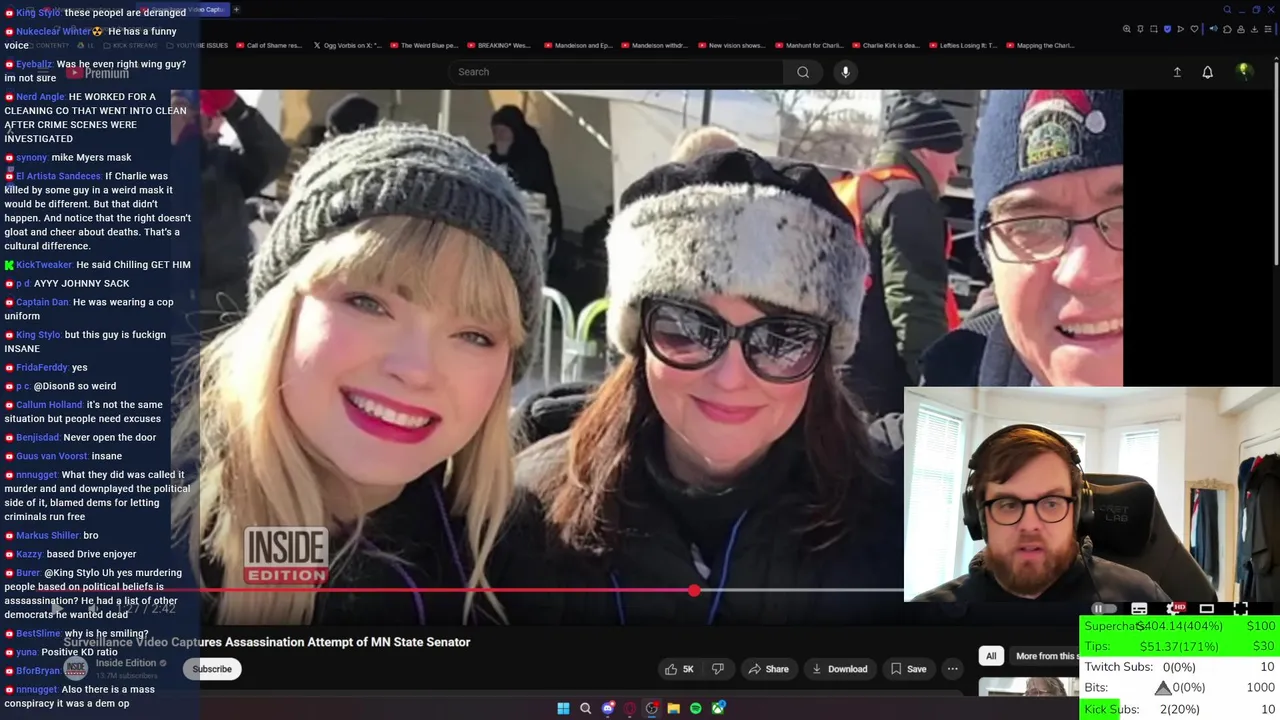Open the browser extensions cube icon
The width and height of the screenshot is (1280, 720).
[x=1227, y=29]
